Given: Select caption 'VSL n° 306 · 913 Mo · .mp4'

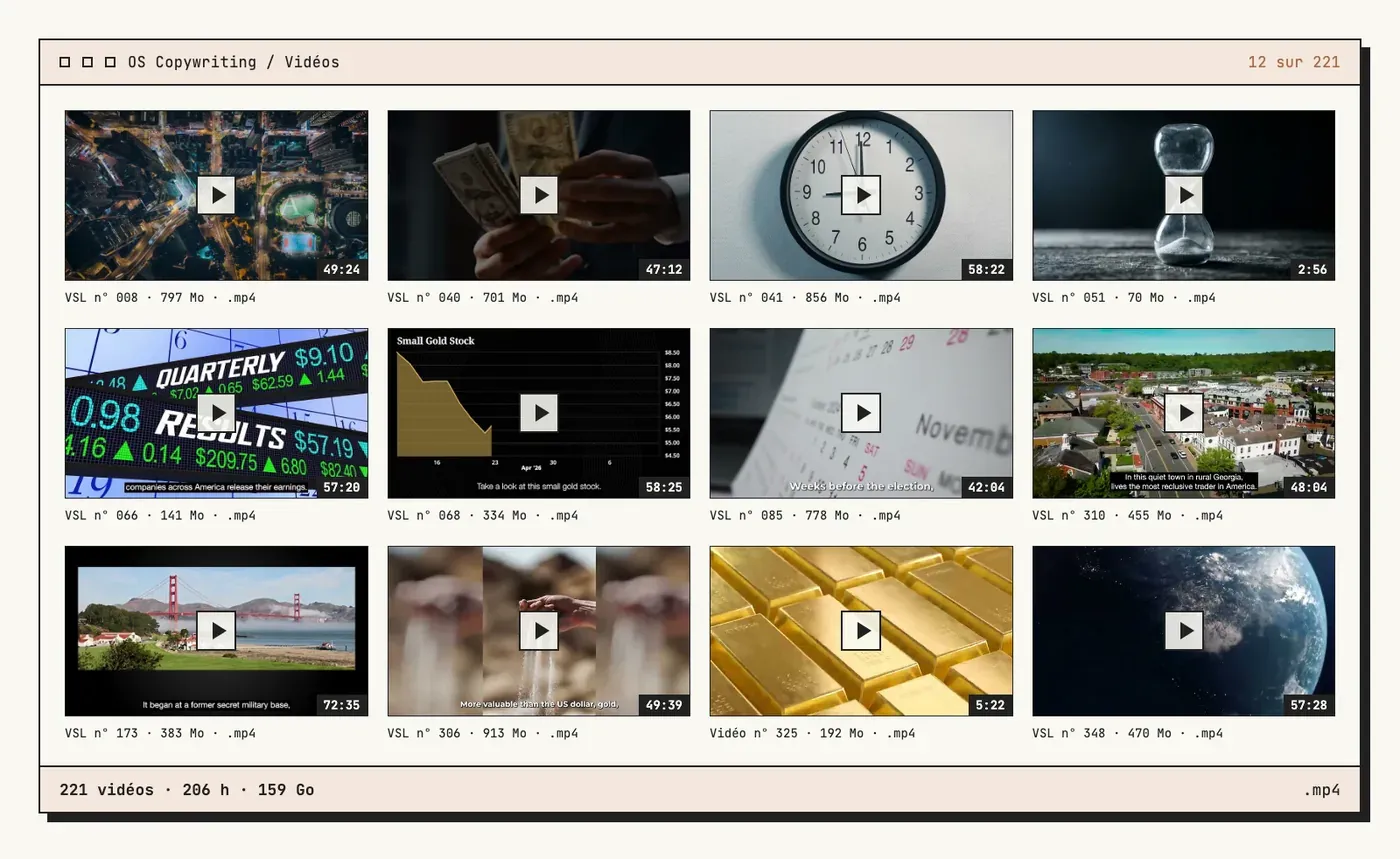Looking at the screenshot, I should click(483, 733).
